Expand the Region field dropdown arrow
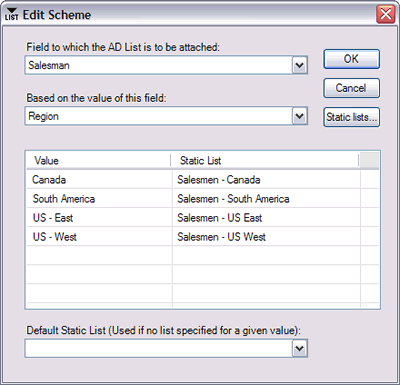 pos(300,116)
